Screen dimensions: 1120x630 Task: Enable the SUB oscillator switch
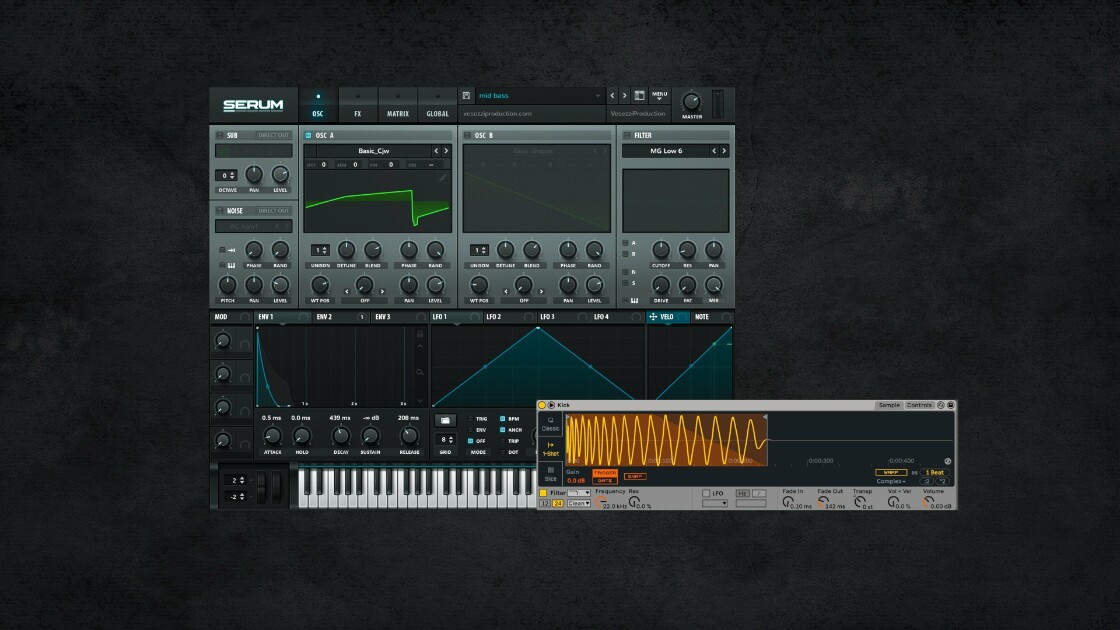219,135
